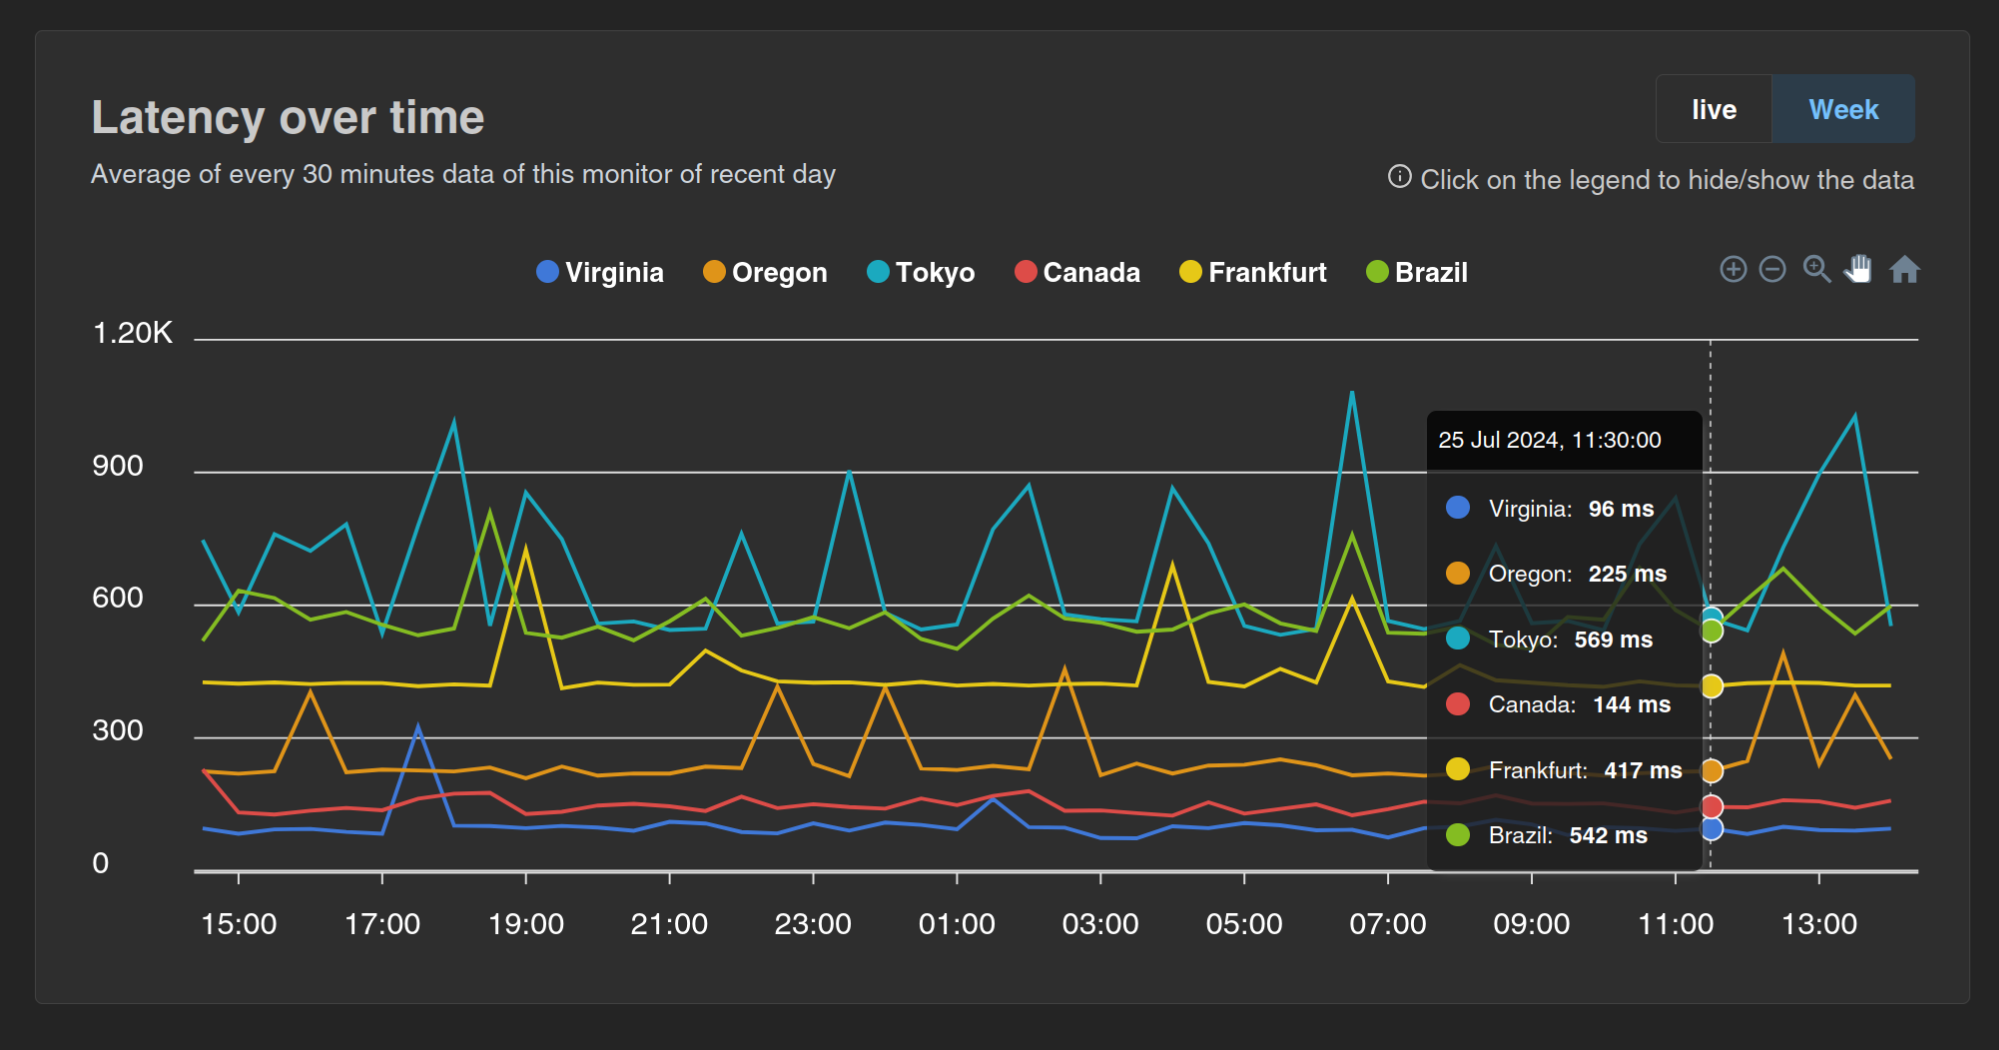Click the 07:00 x-axis label

point(1388,924)
